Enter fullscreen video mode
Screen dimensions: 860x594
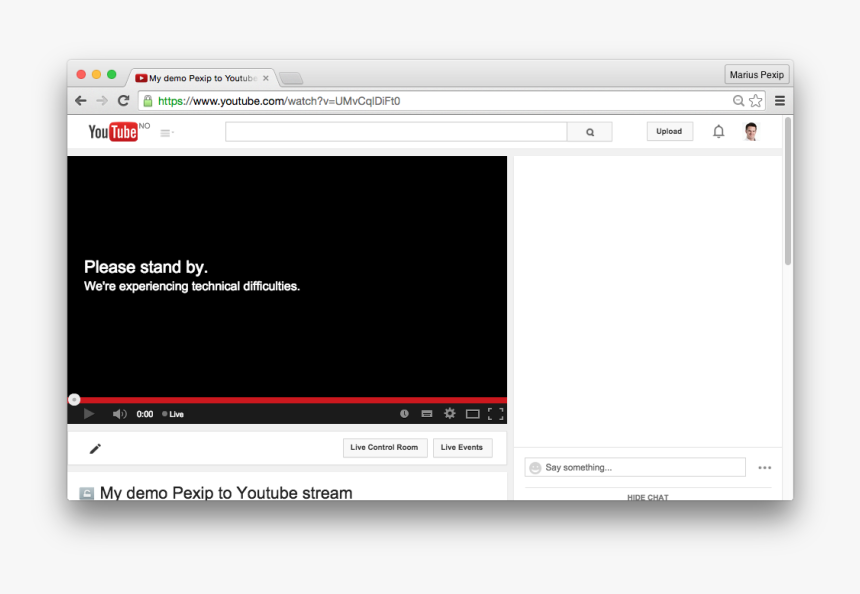coord(495,414)
